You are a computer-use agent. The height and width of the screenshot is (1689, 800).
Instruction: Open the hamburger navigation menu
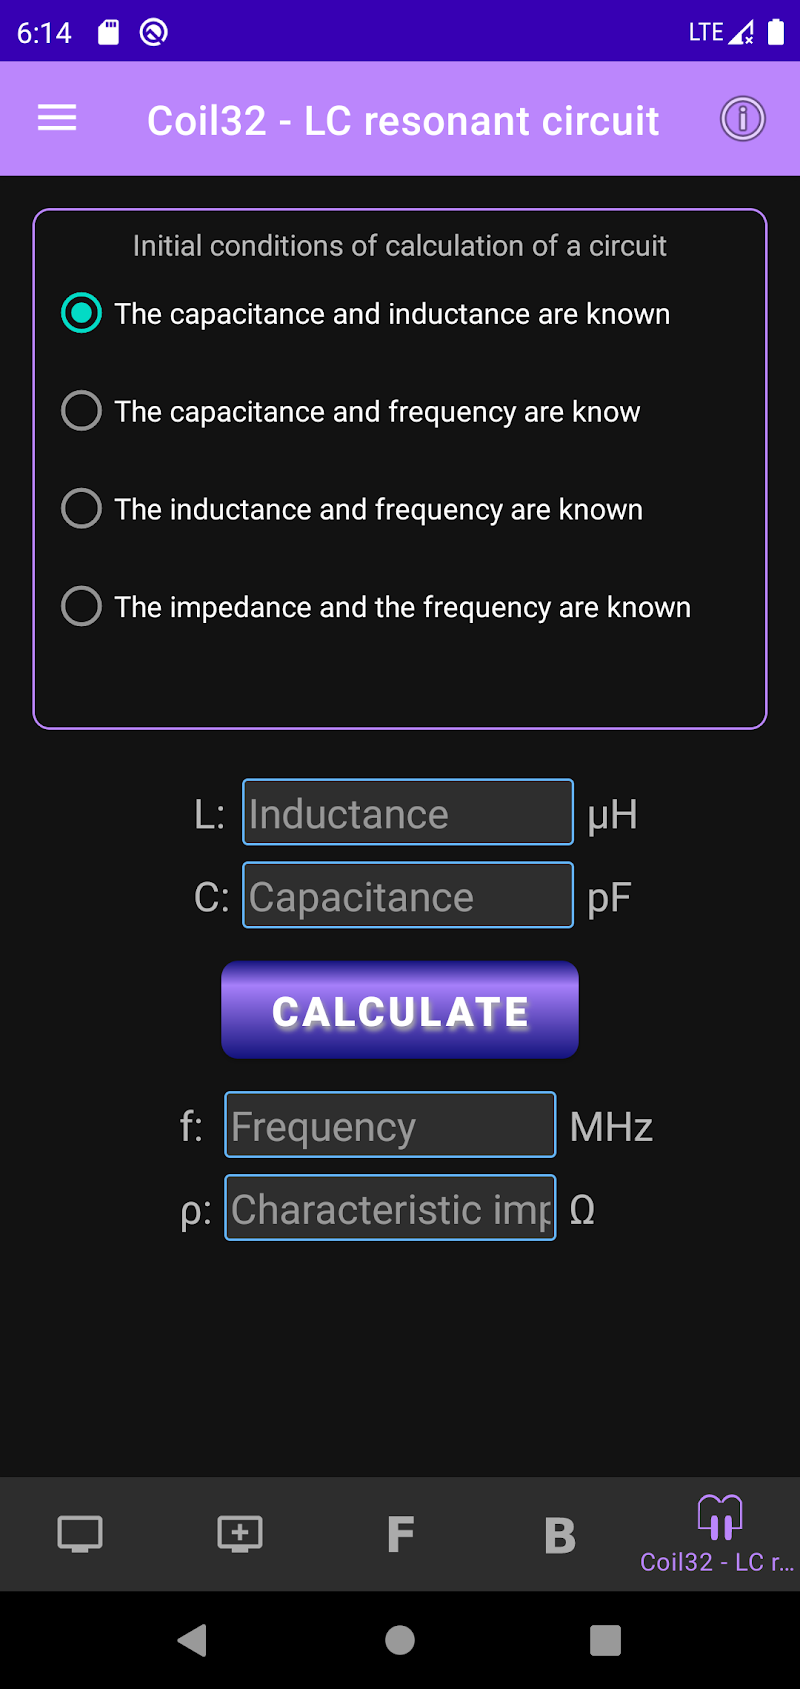[x=57, y=119]
